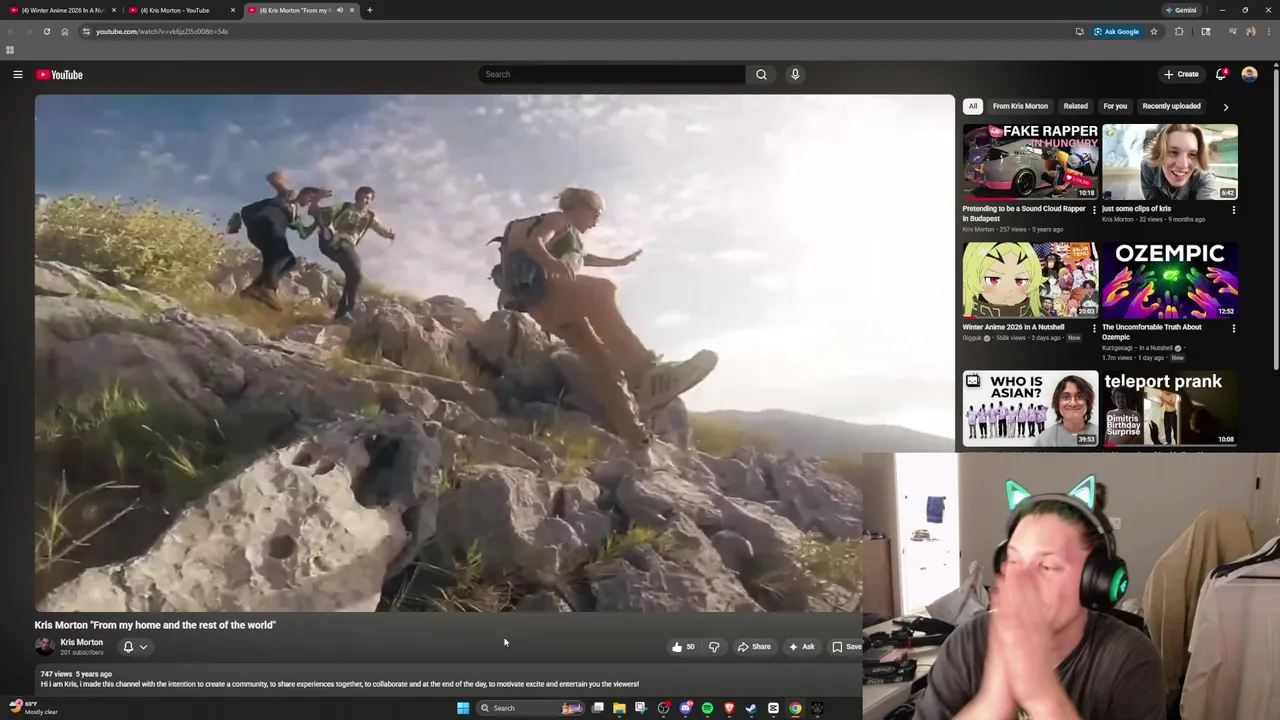Mute the tab via its speaker icon
The width and height of the screenshot is (1280, 720).
coord(339,10)
